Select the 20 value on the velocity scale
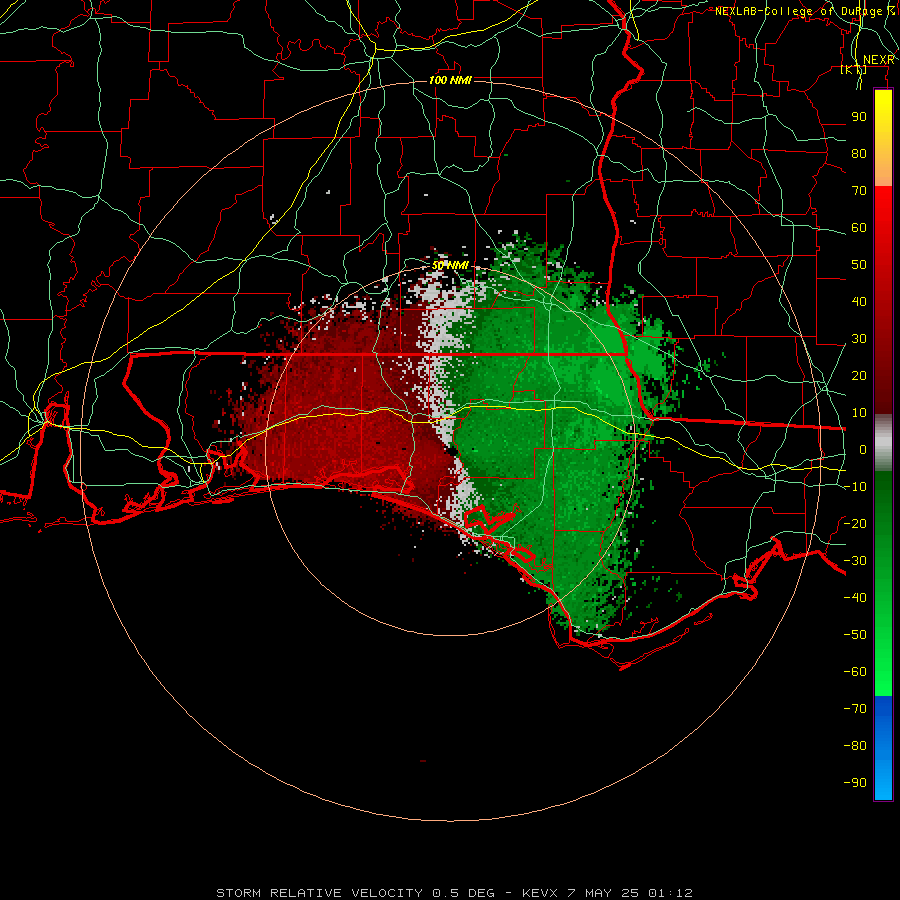 pyautogui.click(x=859, y=376)
